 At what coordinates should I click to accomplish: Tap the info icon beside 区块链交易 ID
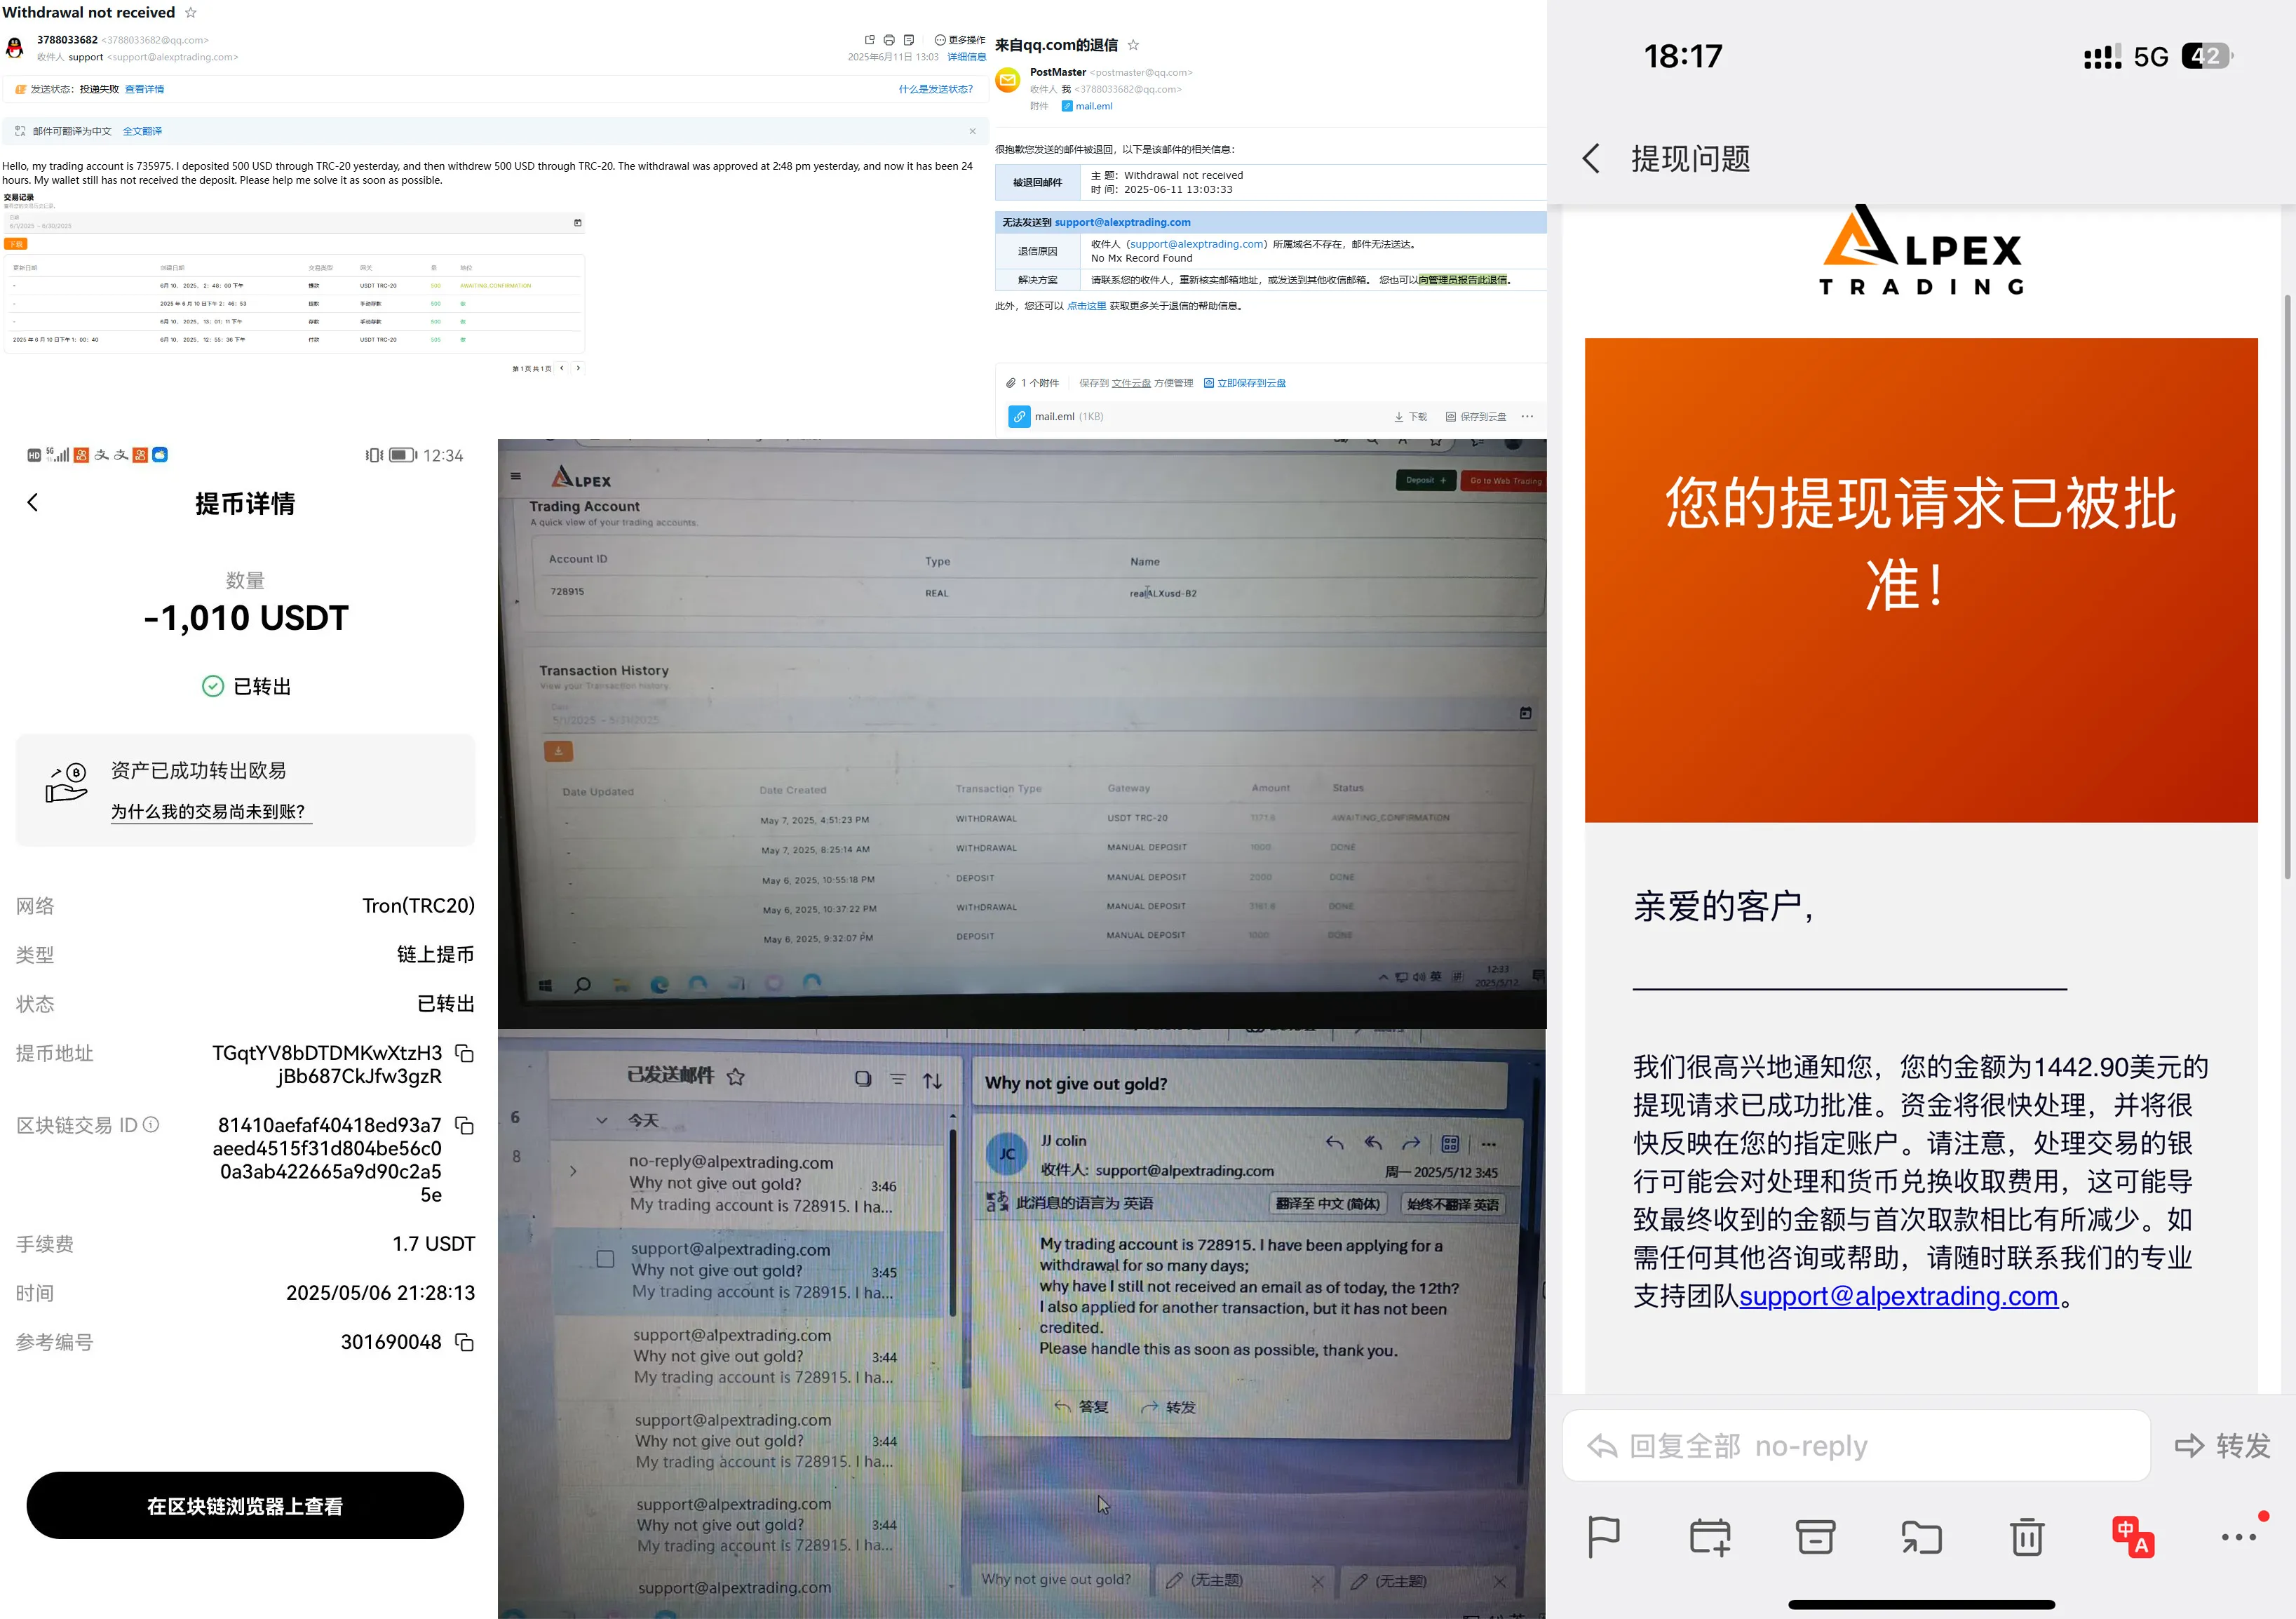[151, 1125]
